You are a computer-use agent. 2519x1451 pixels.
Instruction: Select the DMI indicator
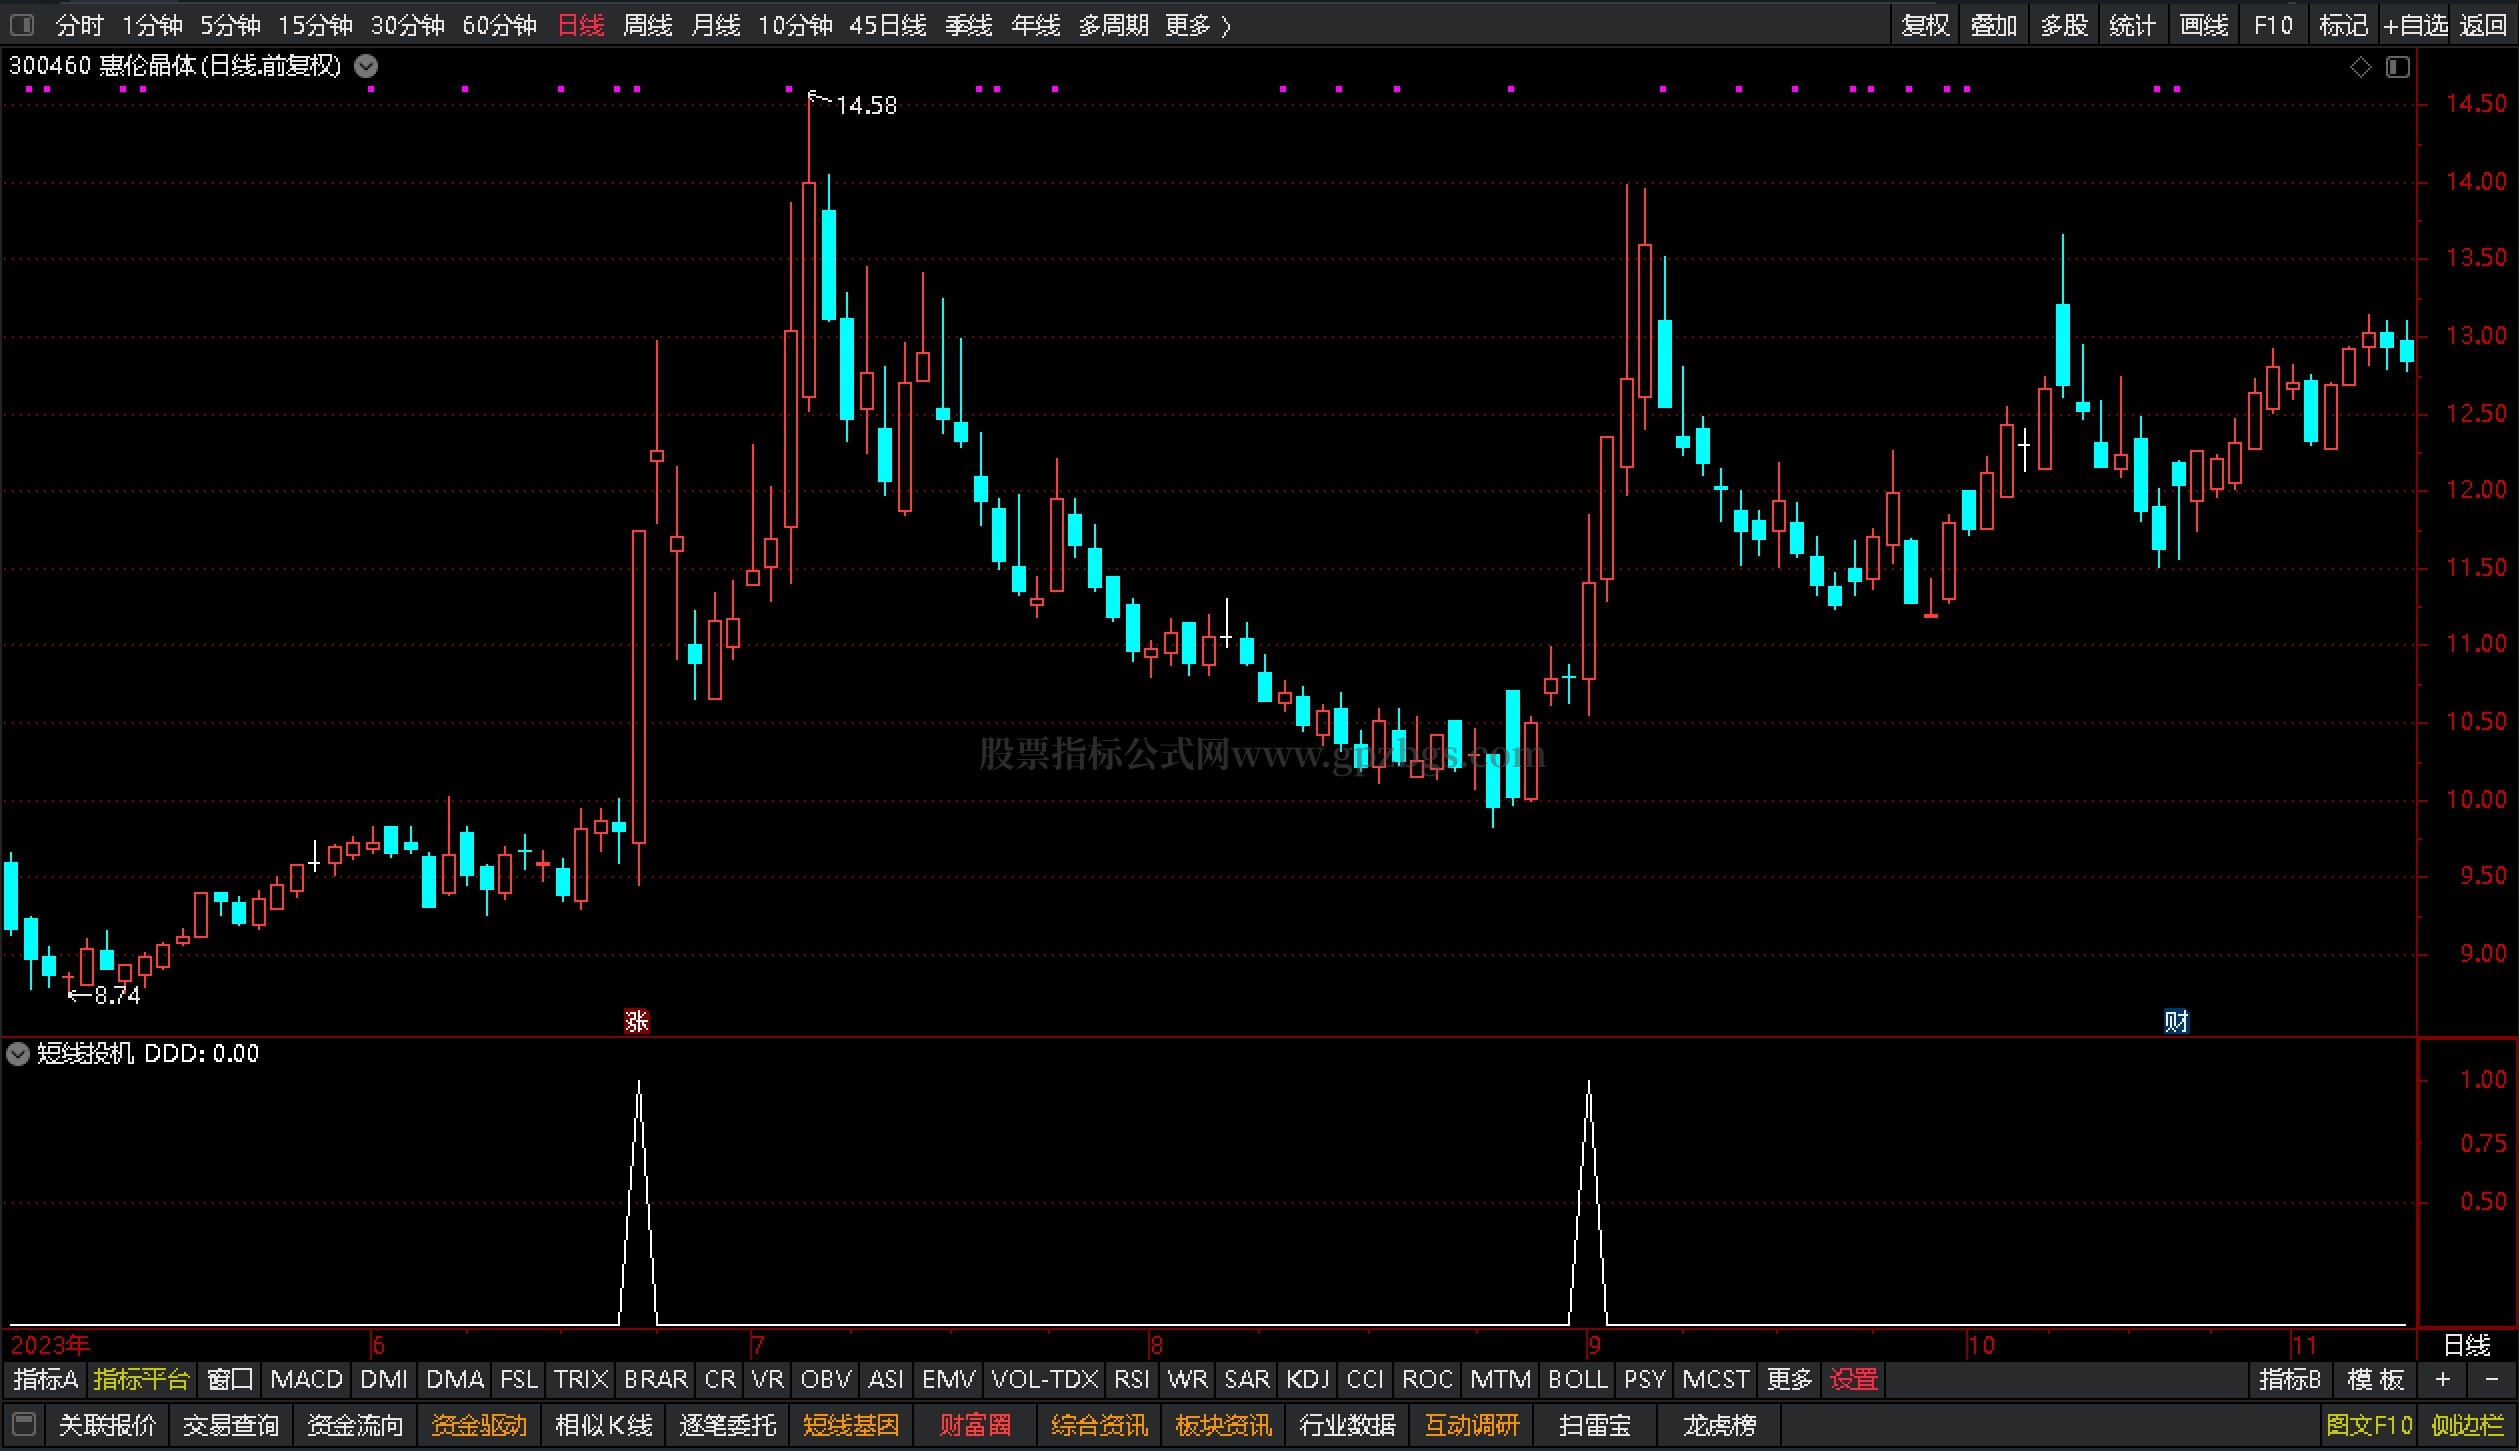tap(384, 1380)
